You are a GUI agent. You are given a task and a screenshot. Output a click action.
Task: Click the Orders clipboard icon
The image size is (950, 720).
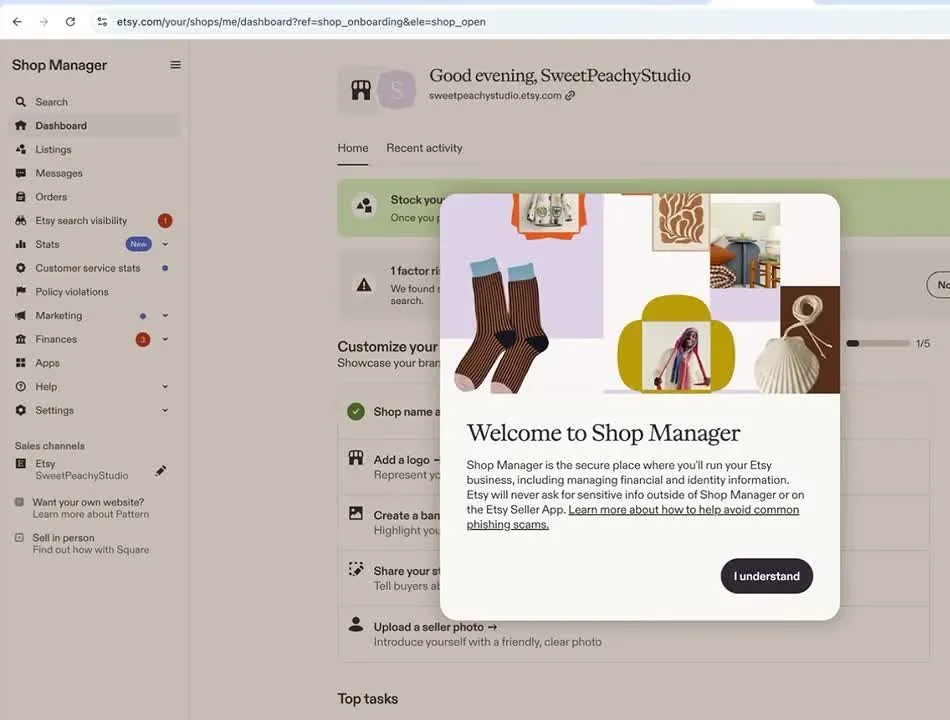point(21,197)
